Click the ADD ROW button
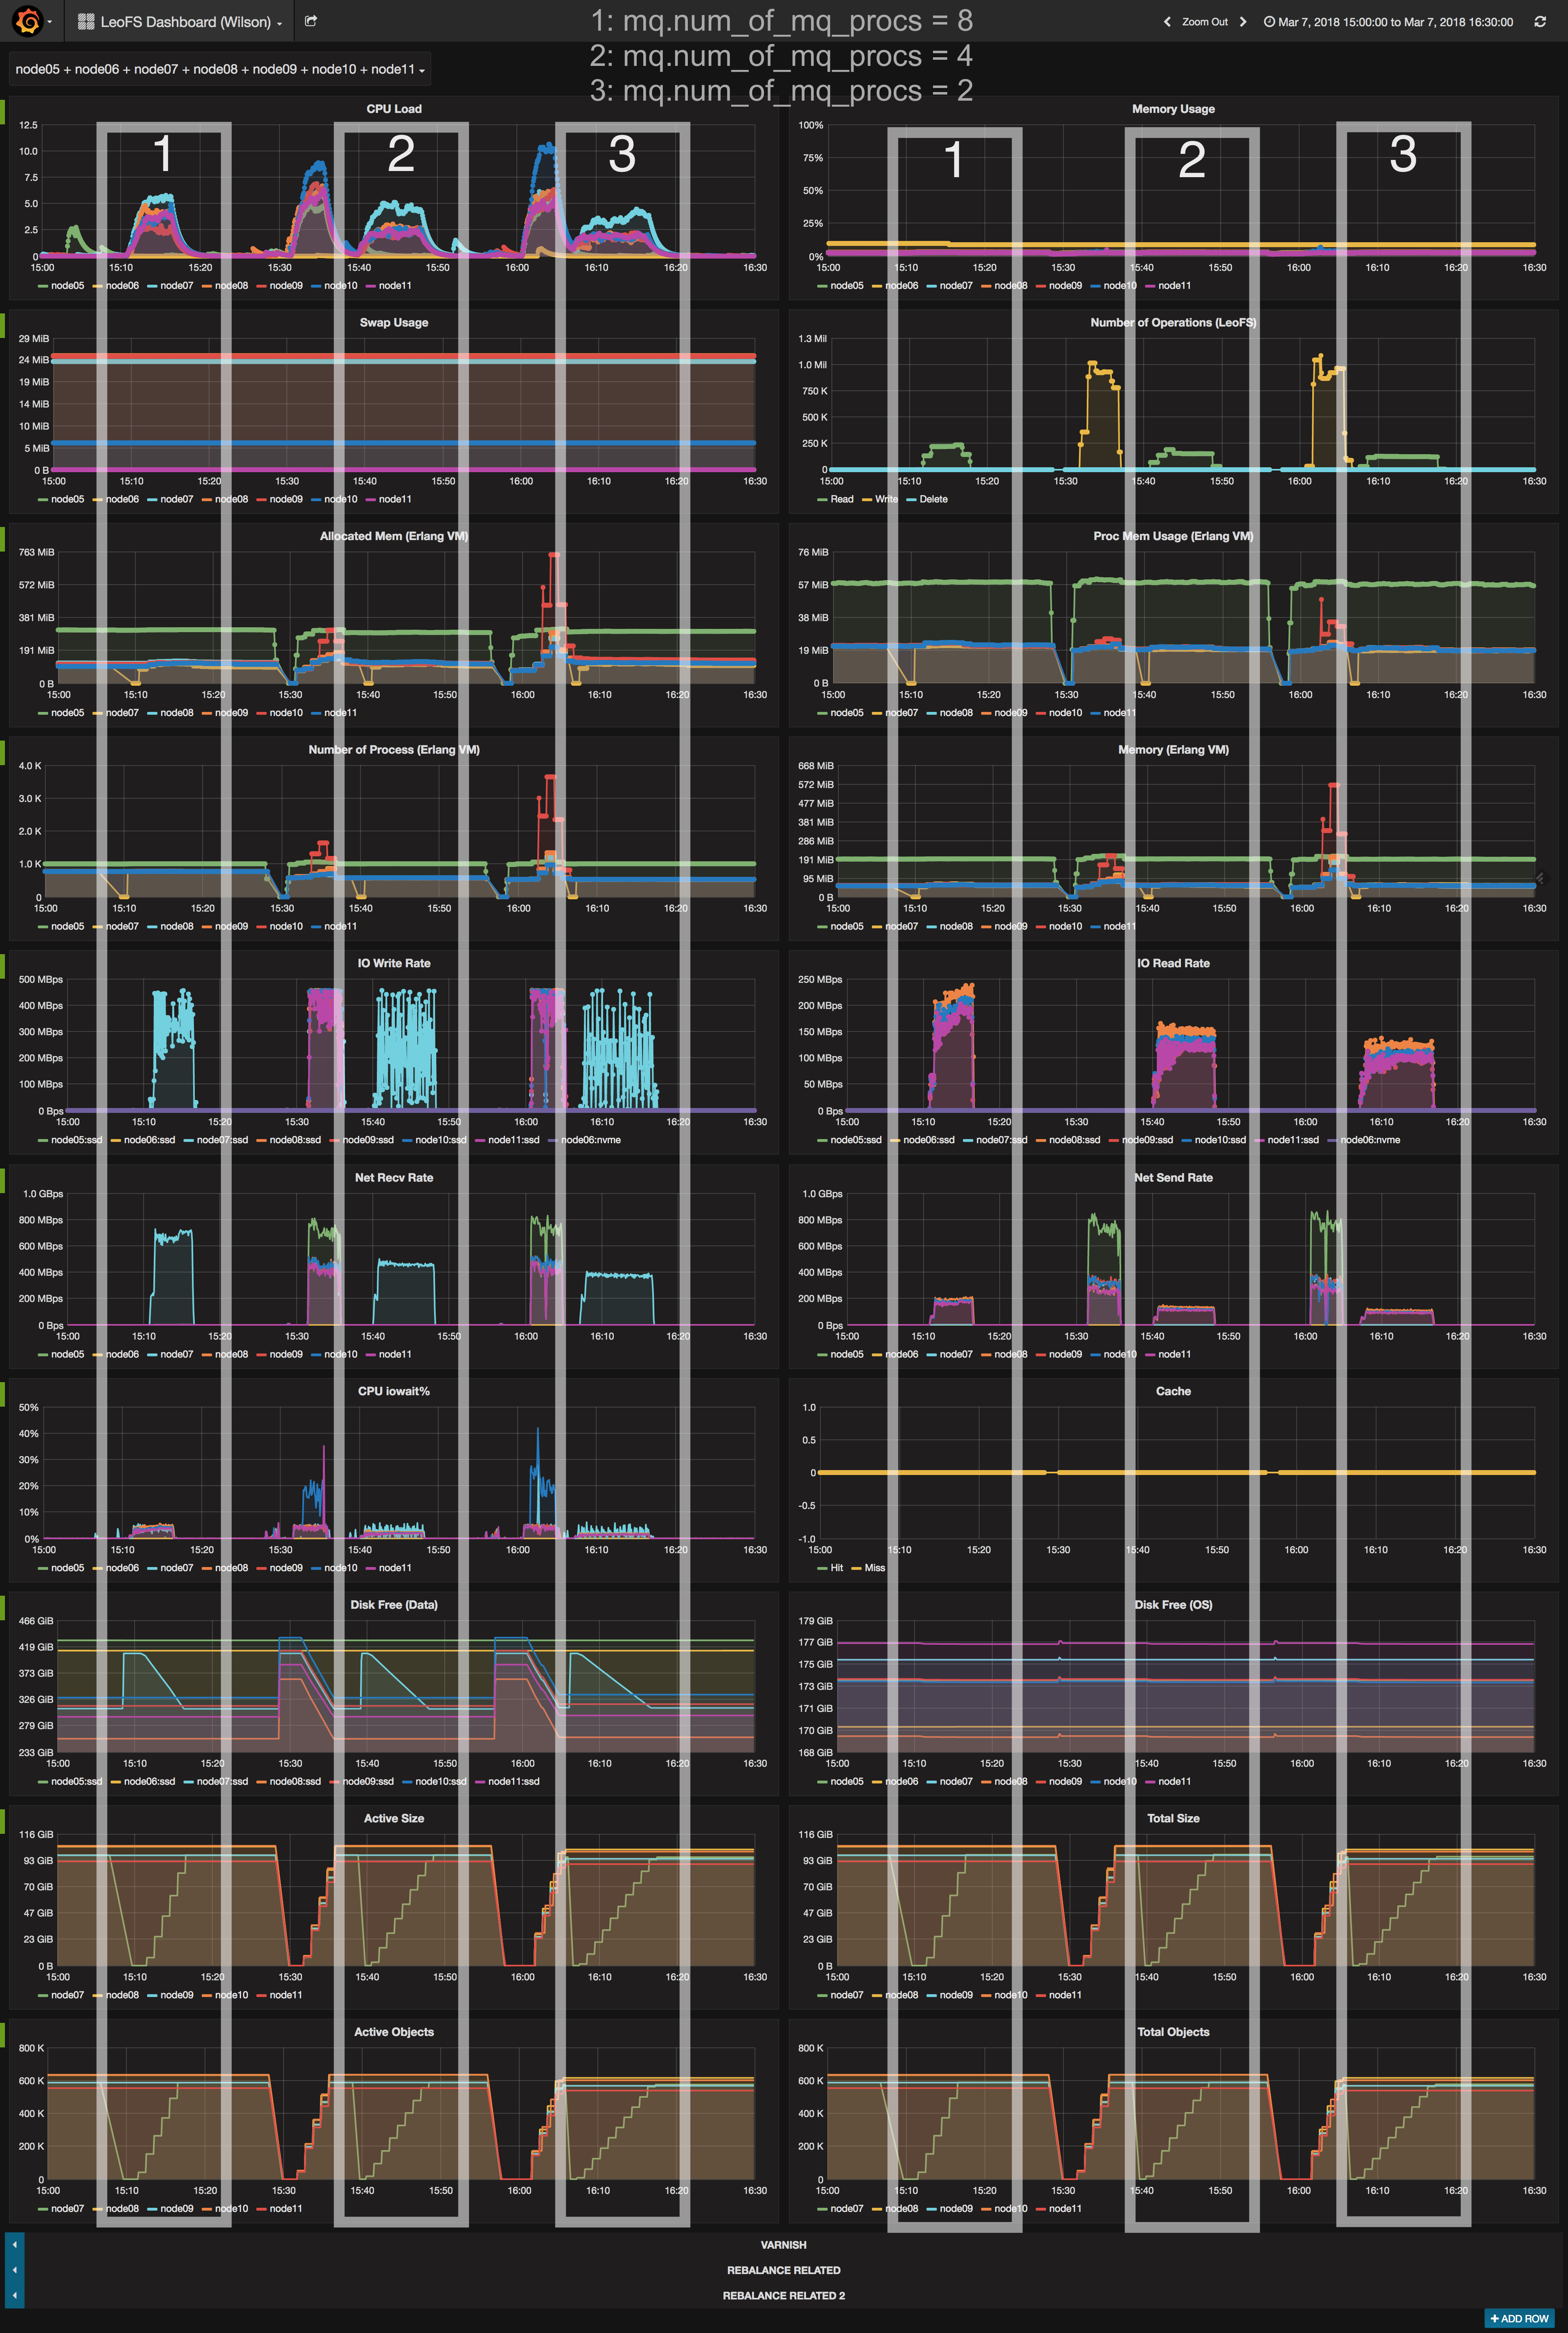 [x=1519, y=2318]
